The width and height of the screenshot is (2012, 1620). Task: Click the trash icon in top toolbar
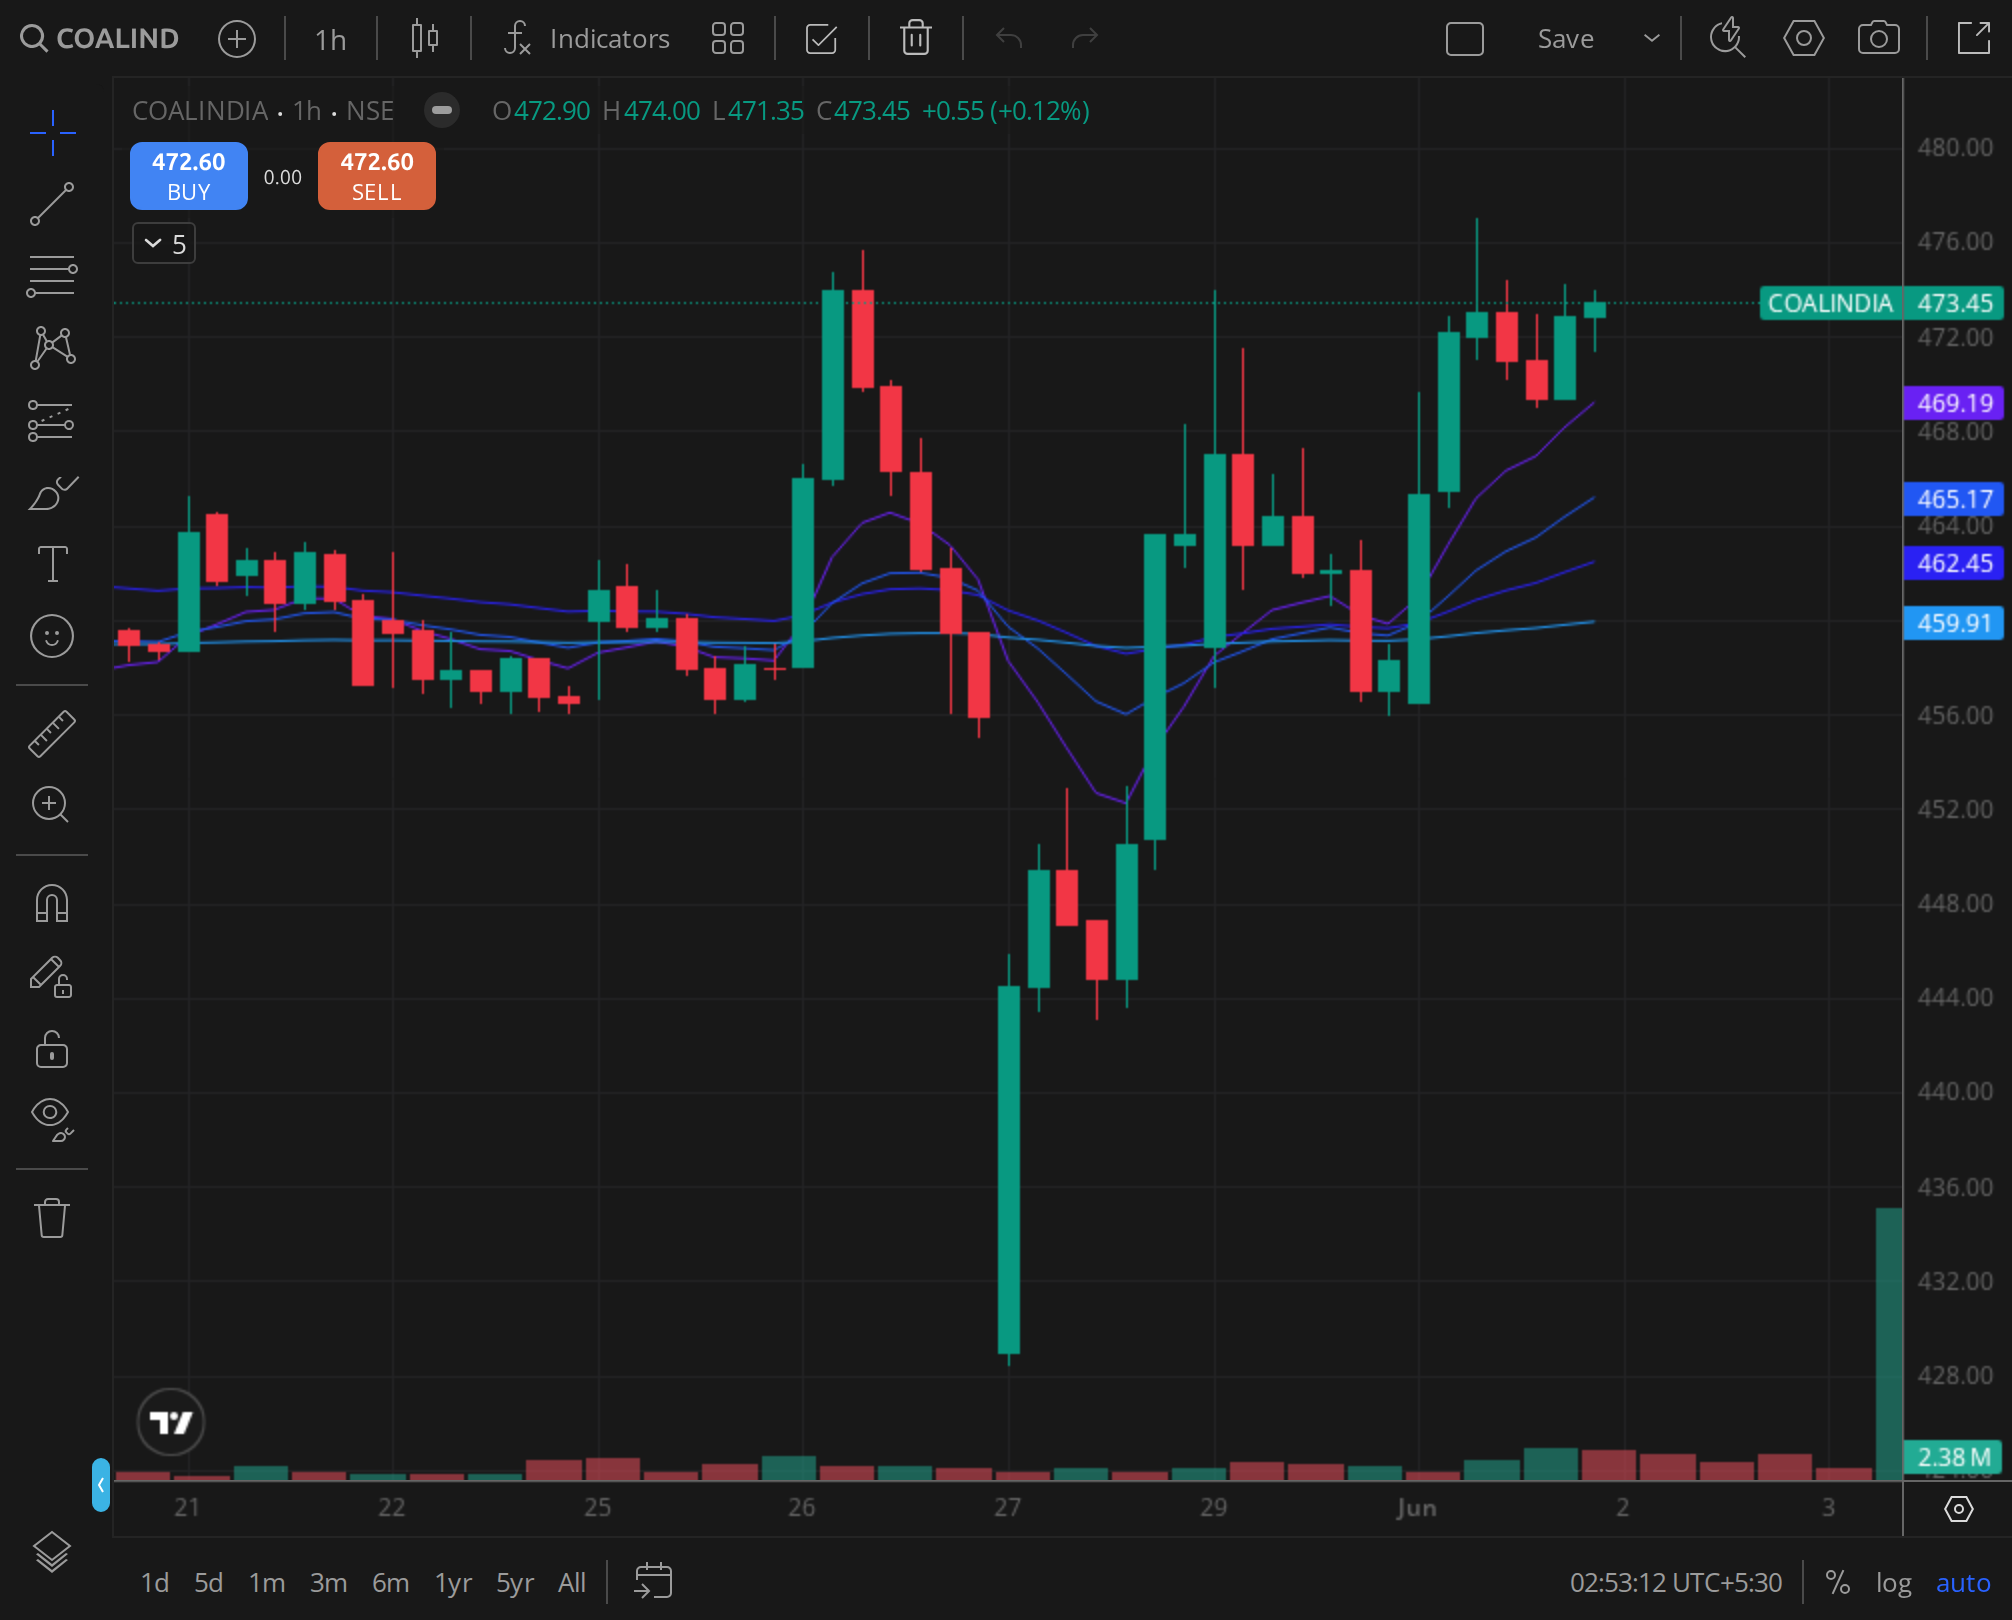[x=916, y=39]
